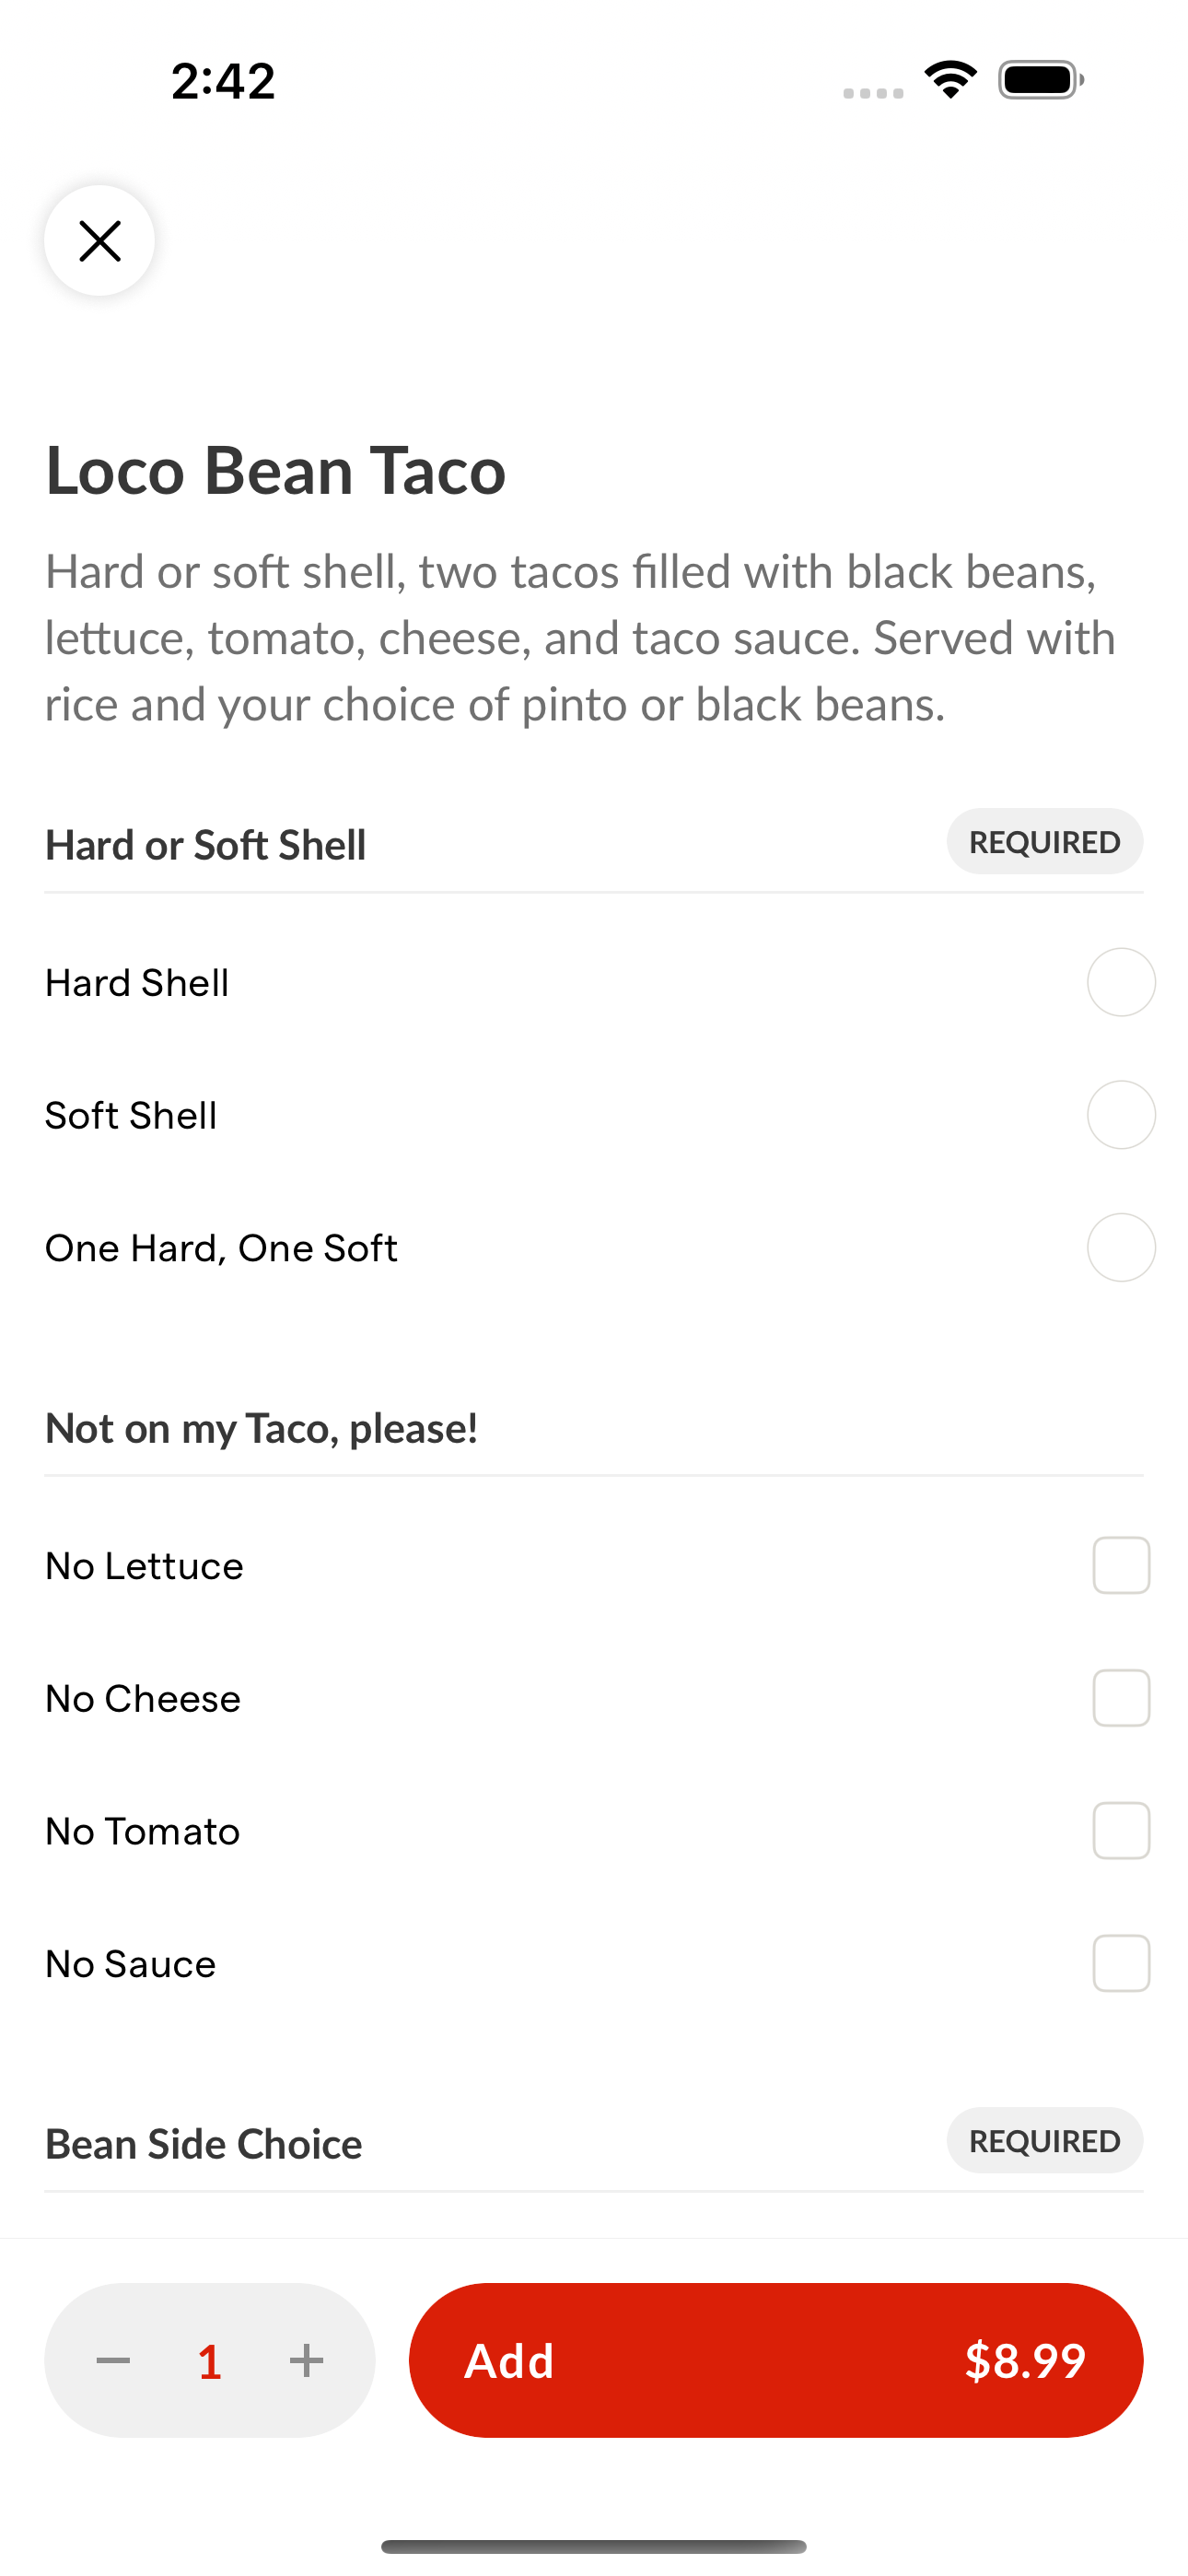
Task: Tap the cellular signal dots icon
Action: [x=873, y=93]
